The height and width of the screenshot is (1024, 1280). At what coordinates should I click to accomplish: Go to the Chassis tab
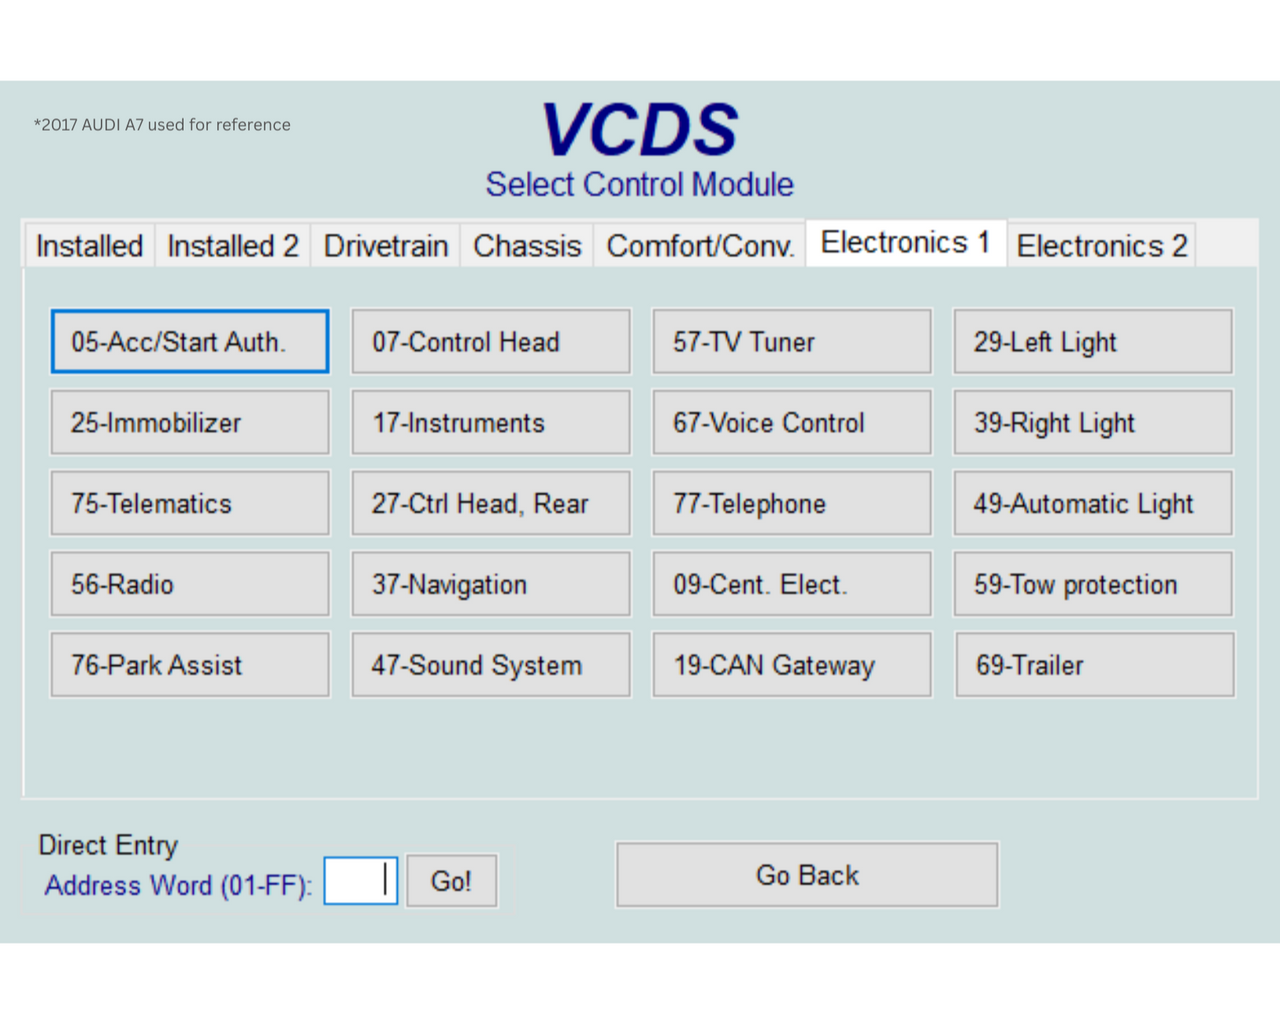[527, 246]
